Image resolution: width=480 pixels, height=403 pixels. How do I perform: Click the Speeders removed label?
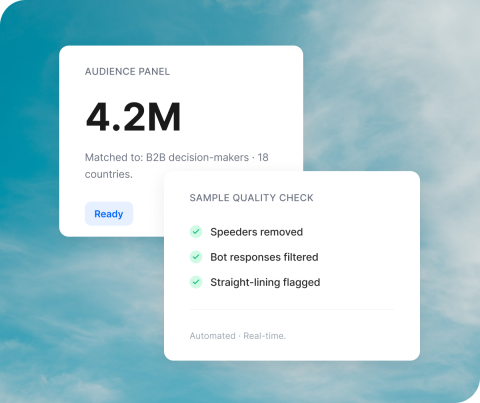click(x=257, y=232)
